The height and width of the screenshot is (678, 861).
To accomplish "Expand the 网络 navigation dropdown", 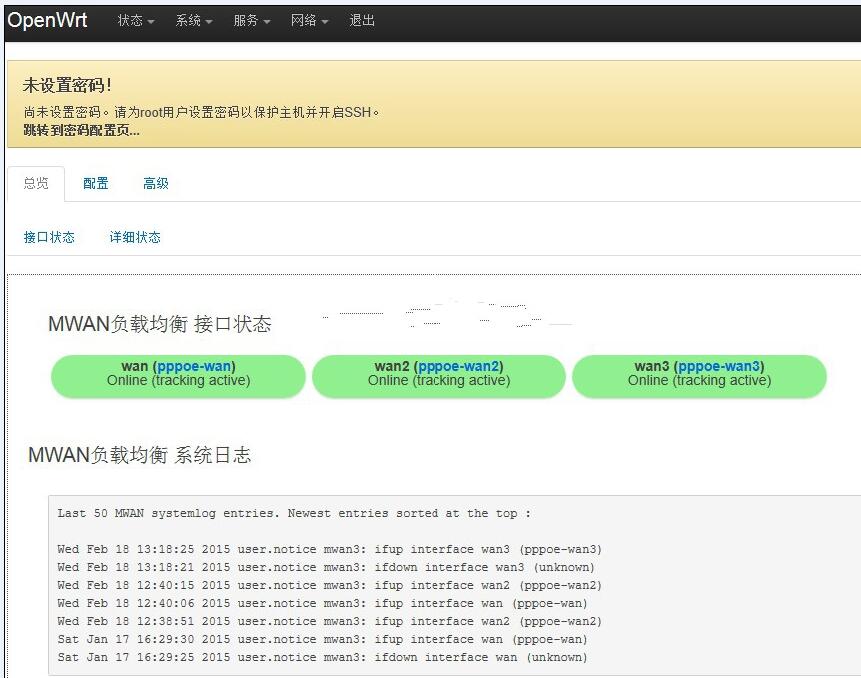I will 309,21.
